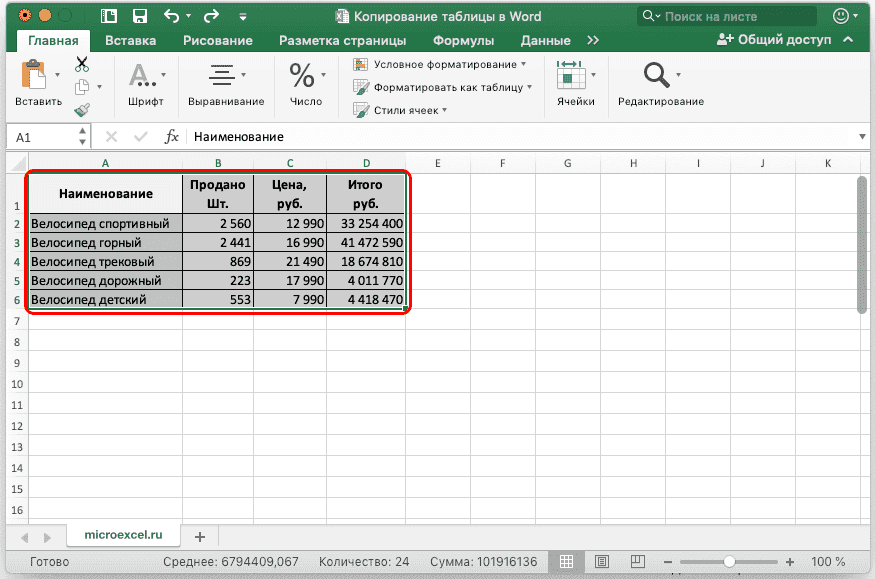Click the Undo arrow icon
Screen dimensions: 875x579
point(172,16)
